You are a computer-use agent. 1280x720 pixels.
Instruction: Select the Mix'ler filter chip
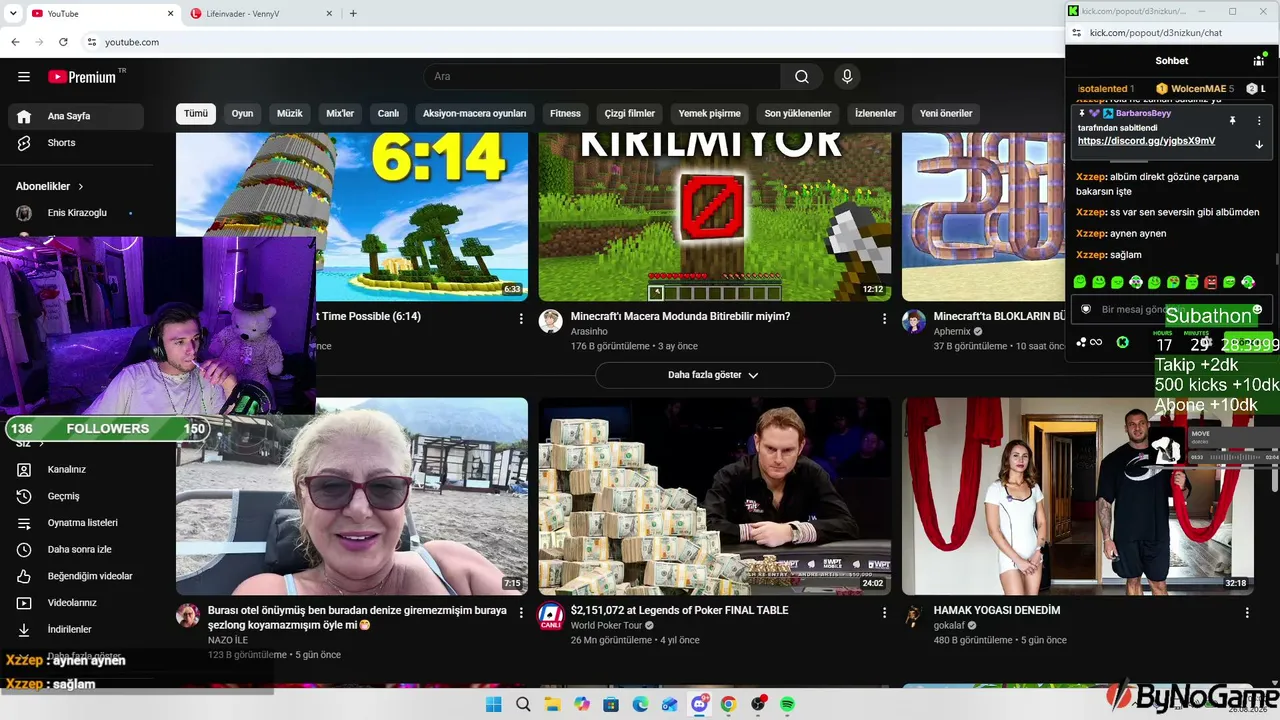[x=340, y=114]
